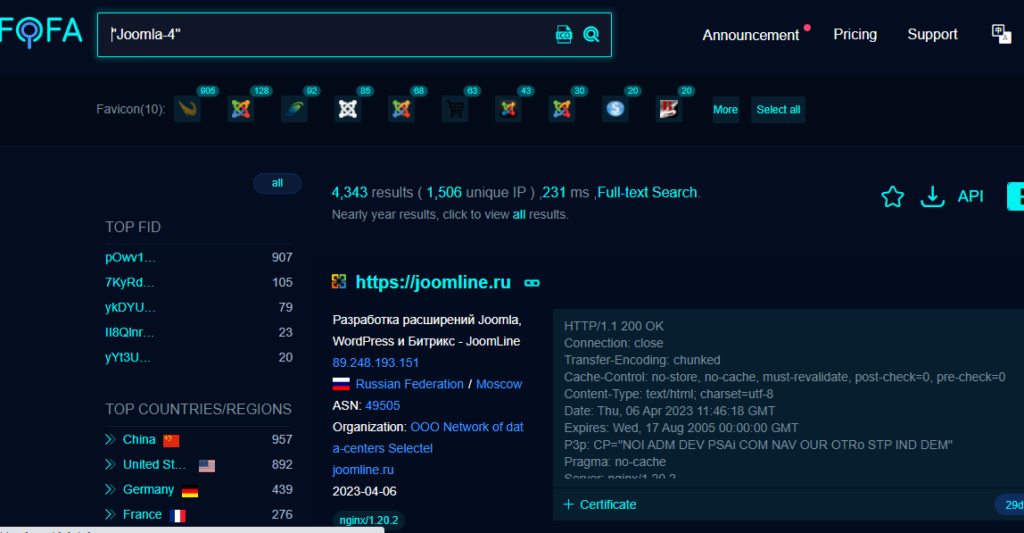Expand the Certificate section
This screenshot has height=533, width=1024.
600,504
